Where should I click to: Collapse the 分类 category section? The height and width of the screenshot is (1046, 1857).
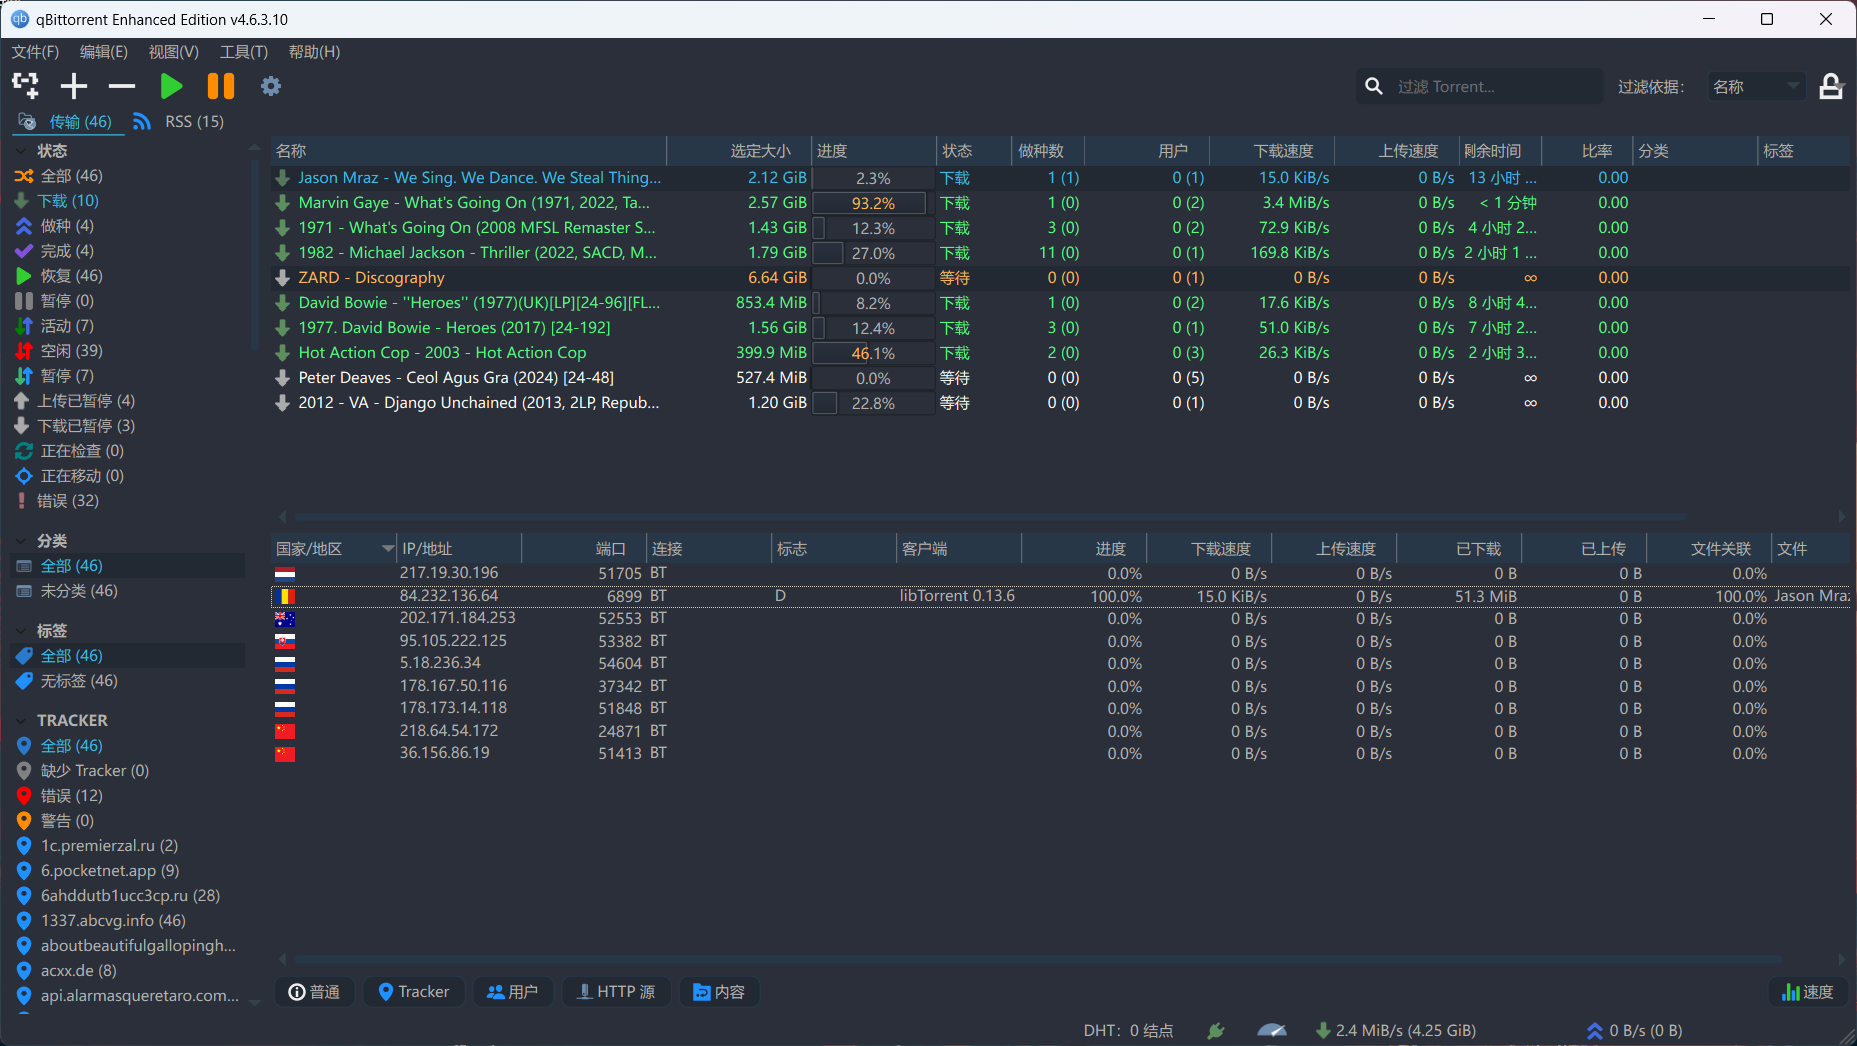[x=22, y=541]
